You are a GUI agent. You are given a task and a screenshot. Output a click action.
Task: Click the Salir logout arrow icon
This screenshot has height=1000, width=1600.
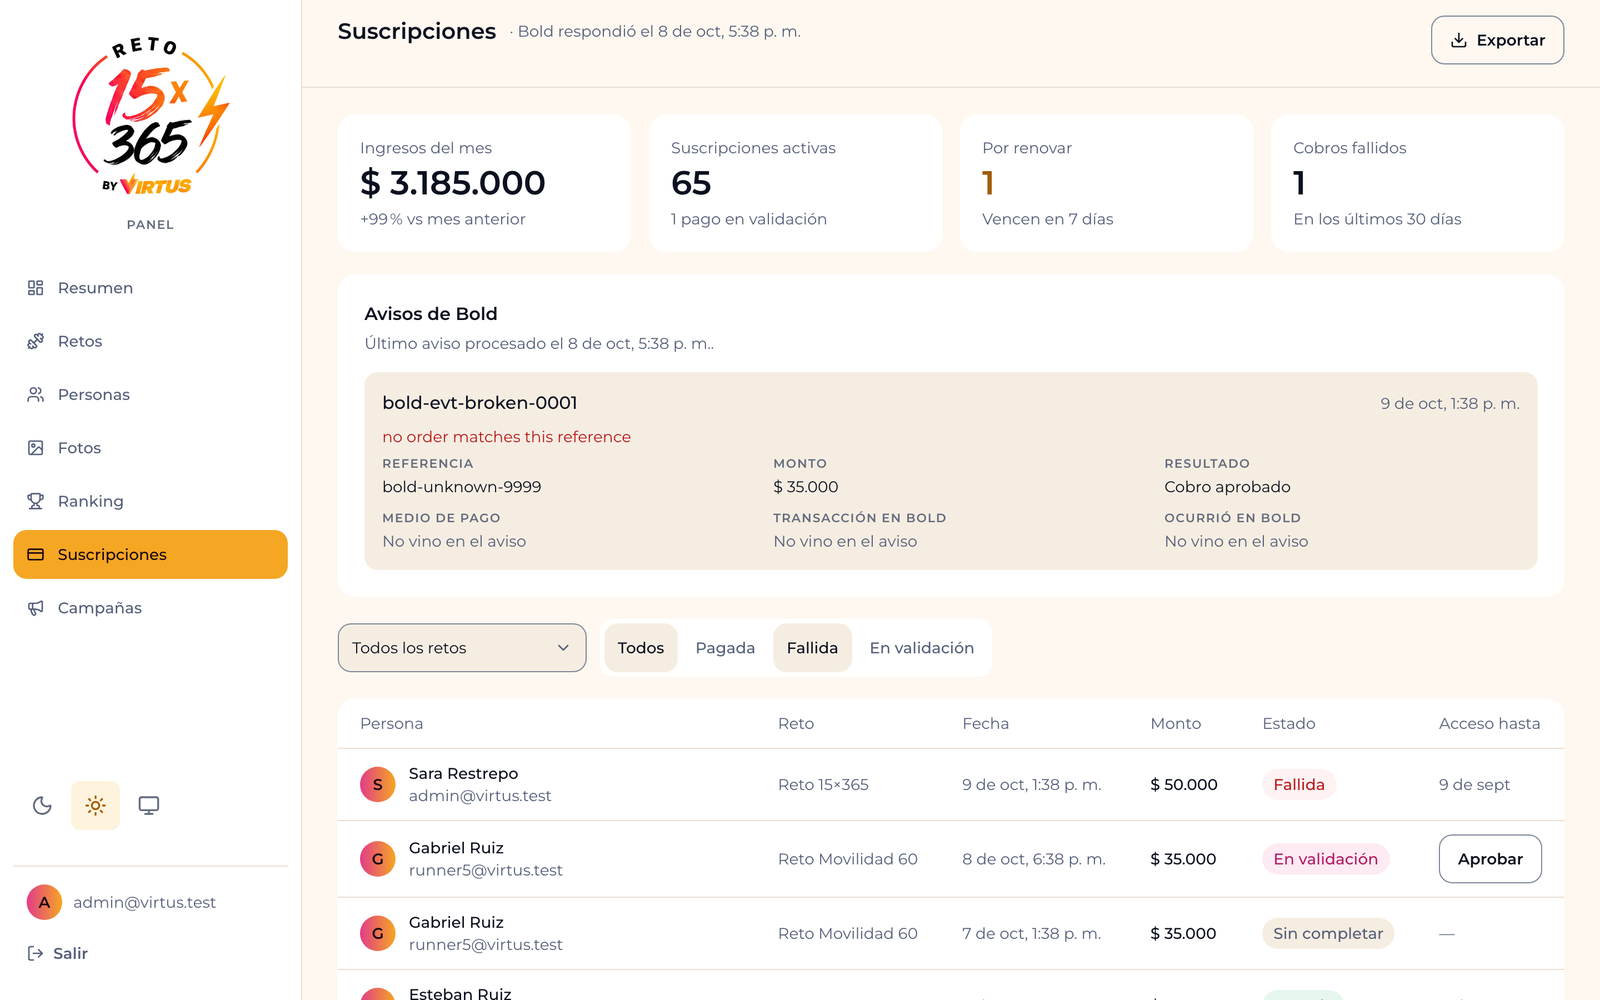coord(35,953)
